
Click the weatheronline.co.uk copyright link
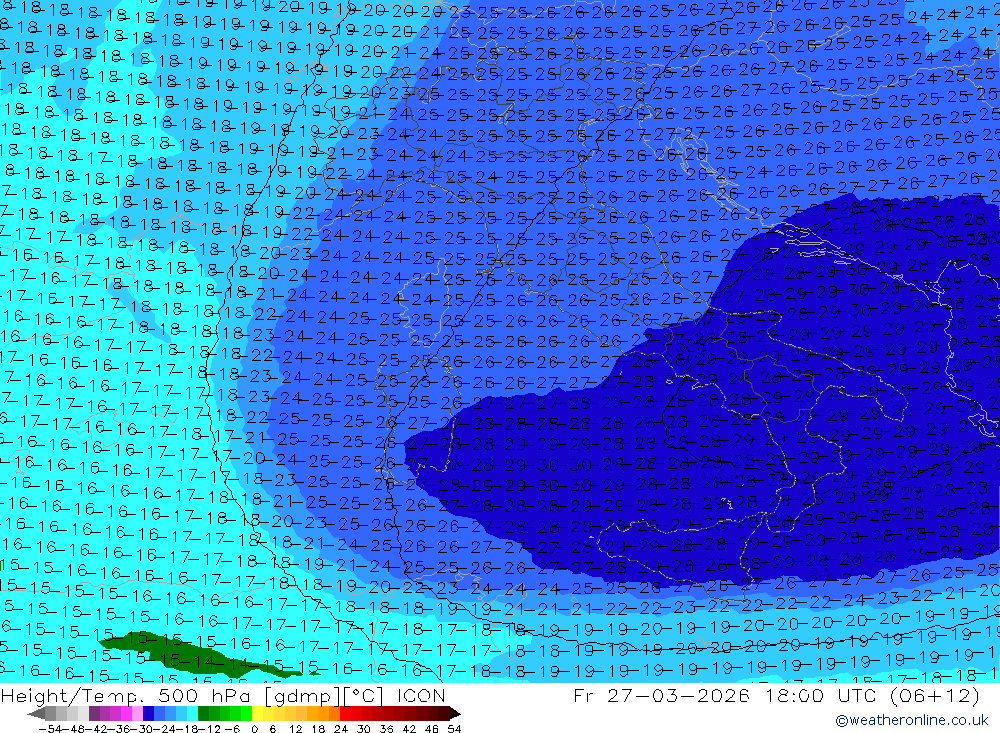pyautogui.click(x=912, y=720)
